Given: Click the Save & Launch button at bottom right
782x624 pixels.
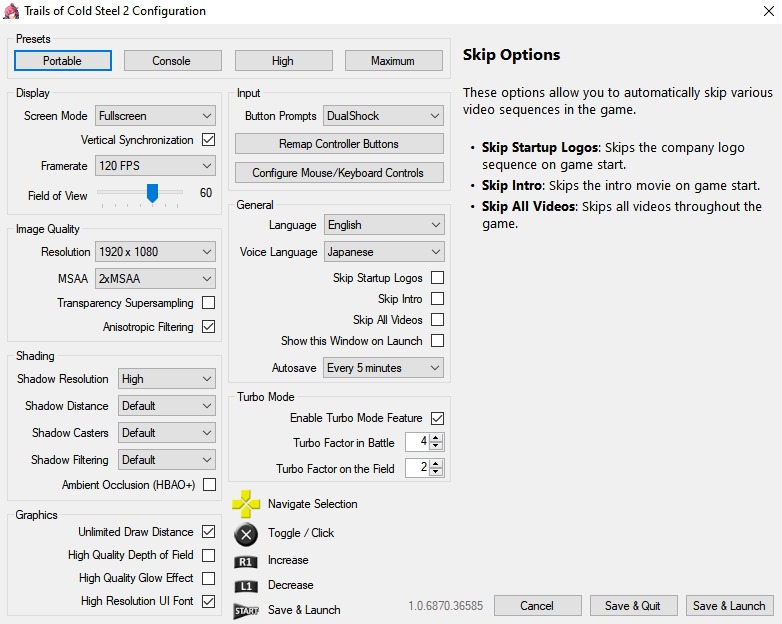Looking at the screenshot, I should pyautogui.click(x=730, y=606).
